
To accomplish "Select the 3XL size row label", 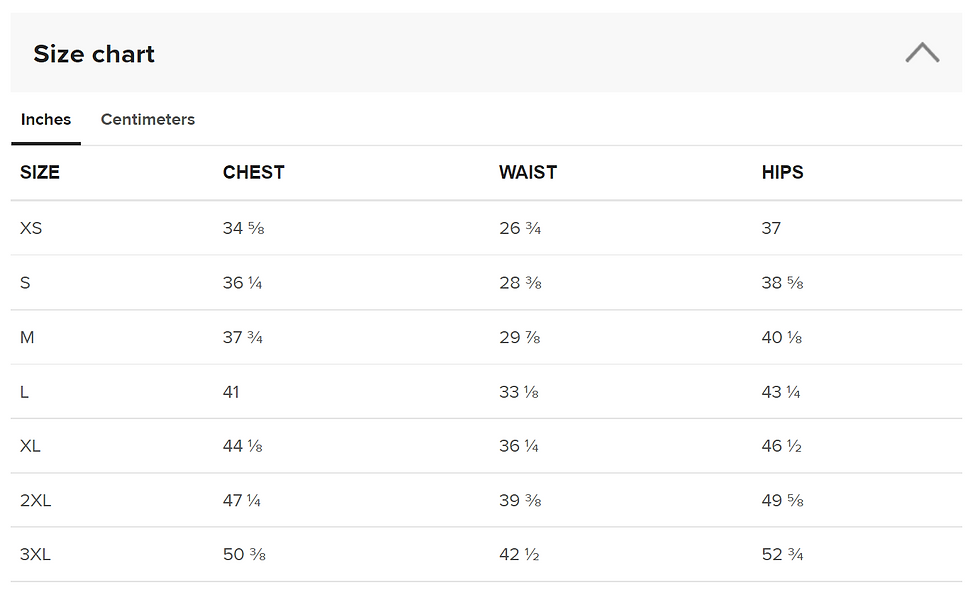I will 35,554.
